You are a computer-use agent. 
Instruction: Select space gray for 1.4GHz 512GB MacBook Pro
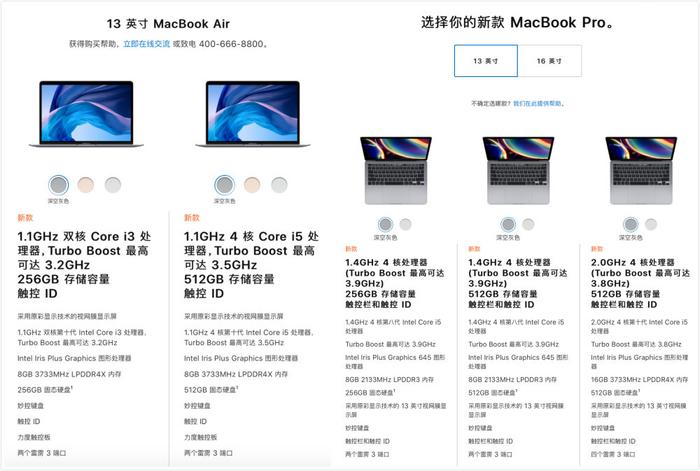tap(508, 224)
